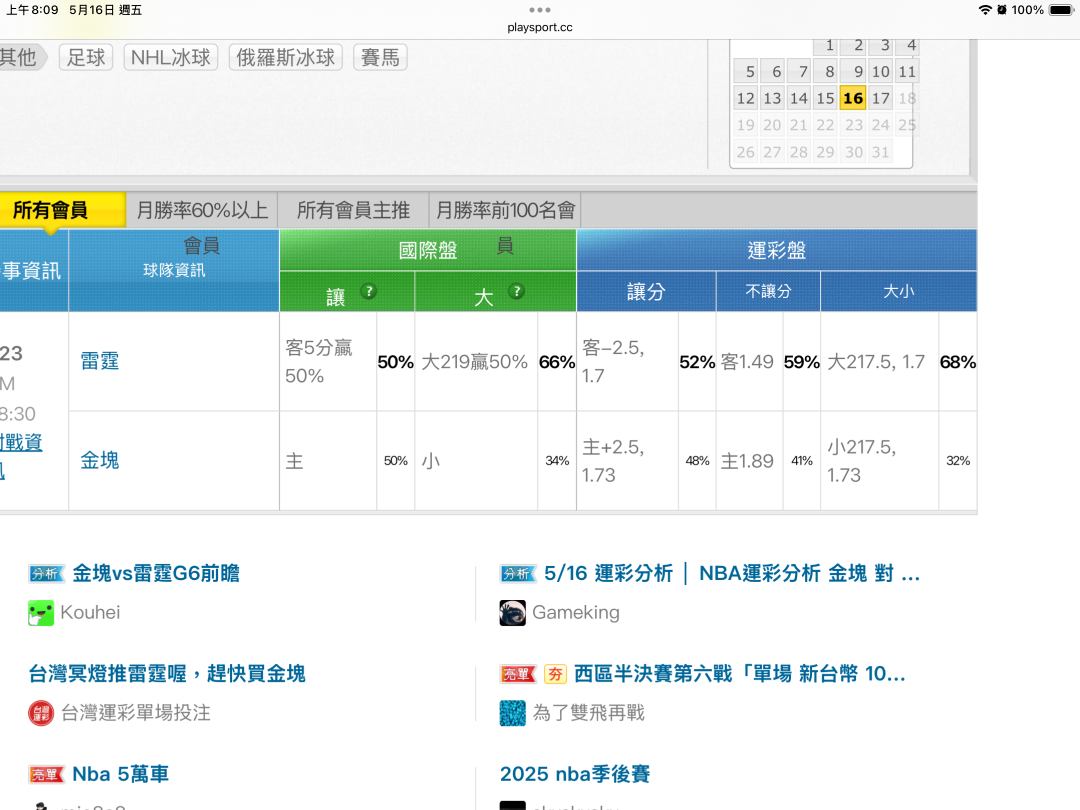Screen dimensions: 1080x810
Task: Tap the Kouhei green avatar icon
Action: [x=41, y=612]
